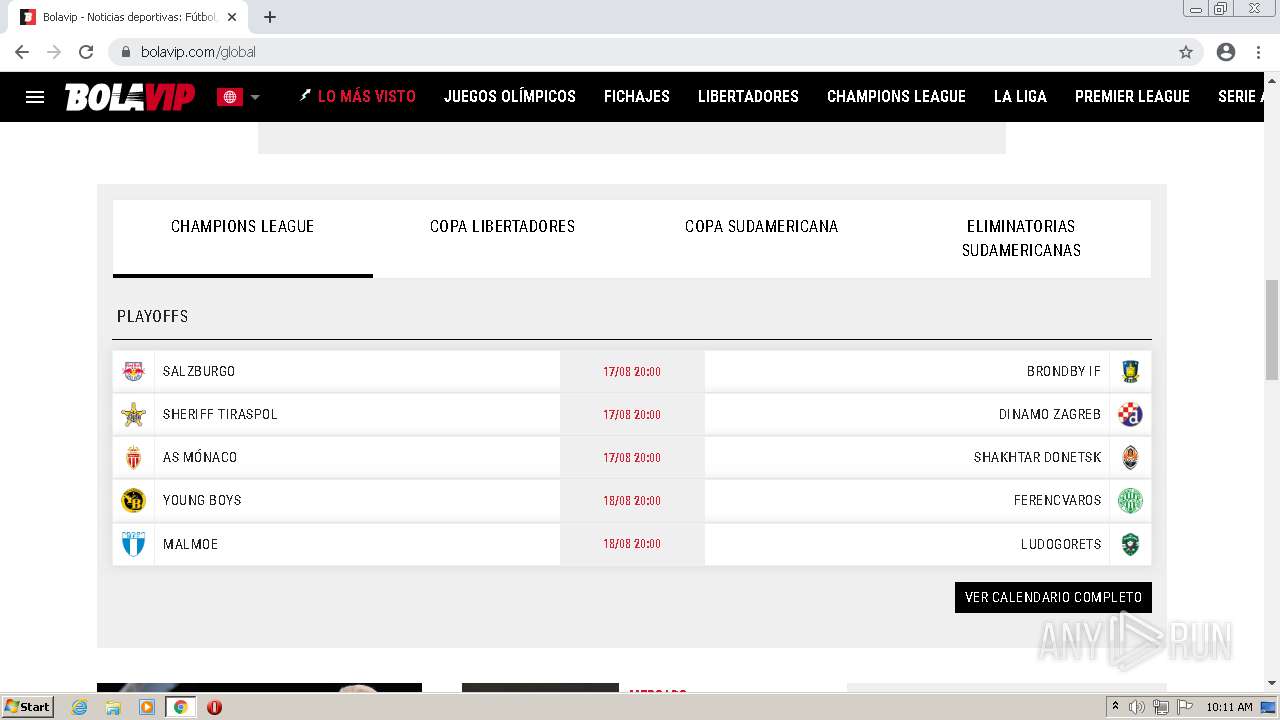Switch to Eliminatorias Sudamericanas tab
The height and width of the screenshot is (720, 1280).
pyautogui.click(x=1021, y=238)
